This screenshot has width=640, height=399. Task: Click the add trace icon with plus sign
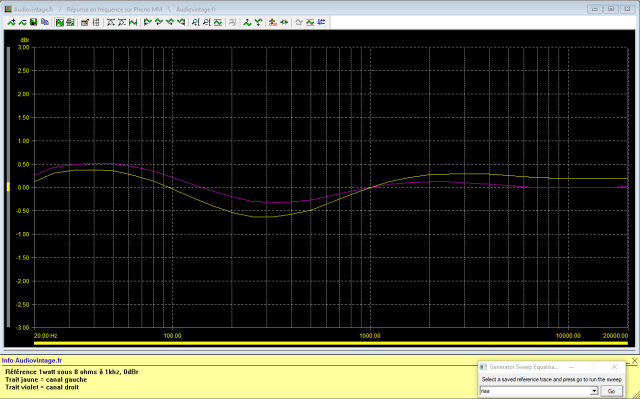pos(12,22)
